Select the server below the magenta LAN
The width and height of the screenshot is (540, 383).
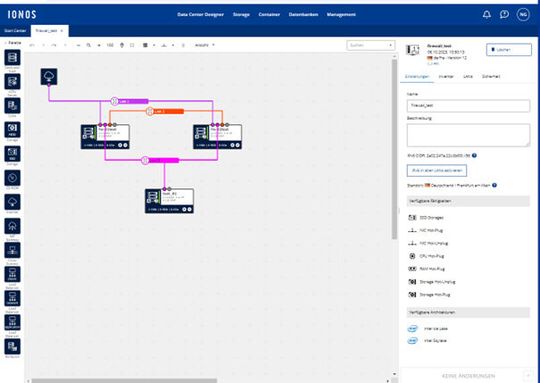[x=169, y=201]
